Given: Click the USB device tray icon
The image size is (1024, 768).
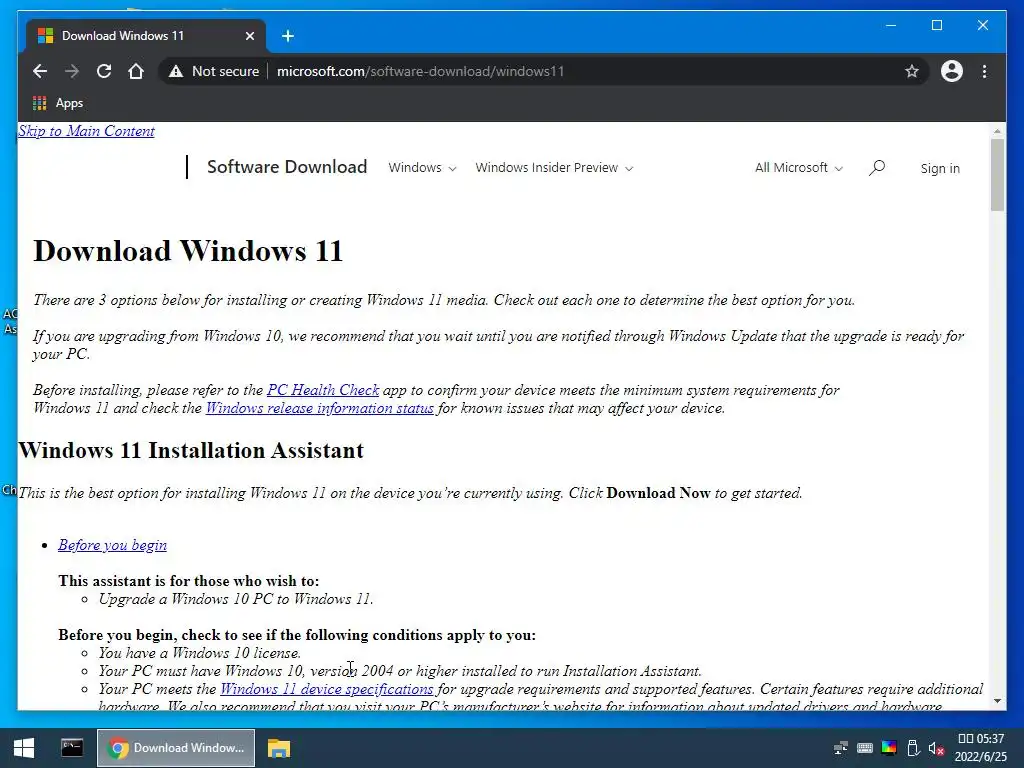Looking at the screenshot, I should tap(913, 748).
